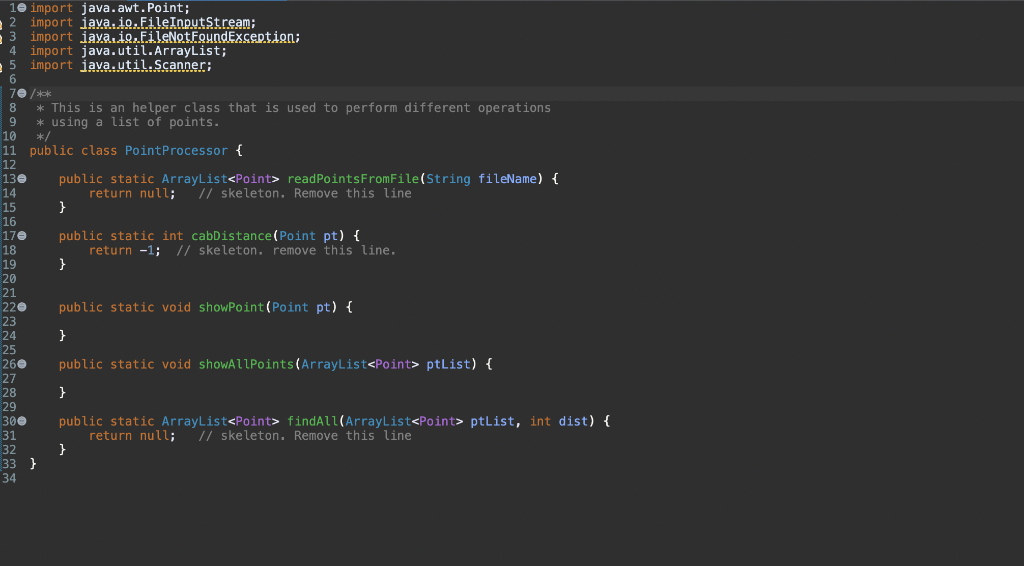Click the String type in readPointsFromFile signature

pos(448,179)
